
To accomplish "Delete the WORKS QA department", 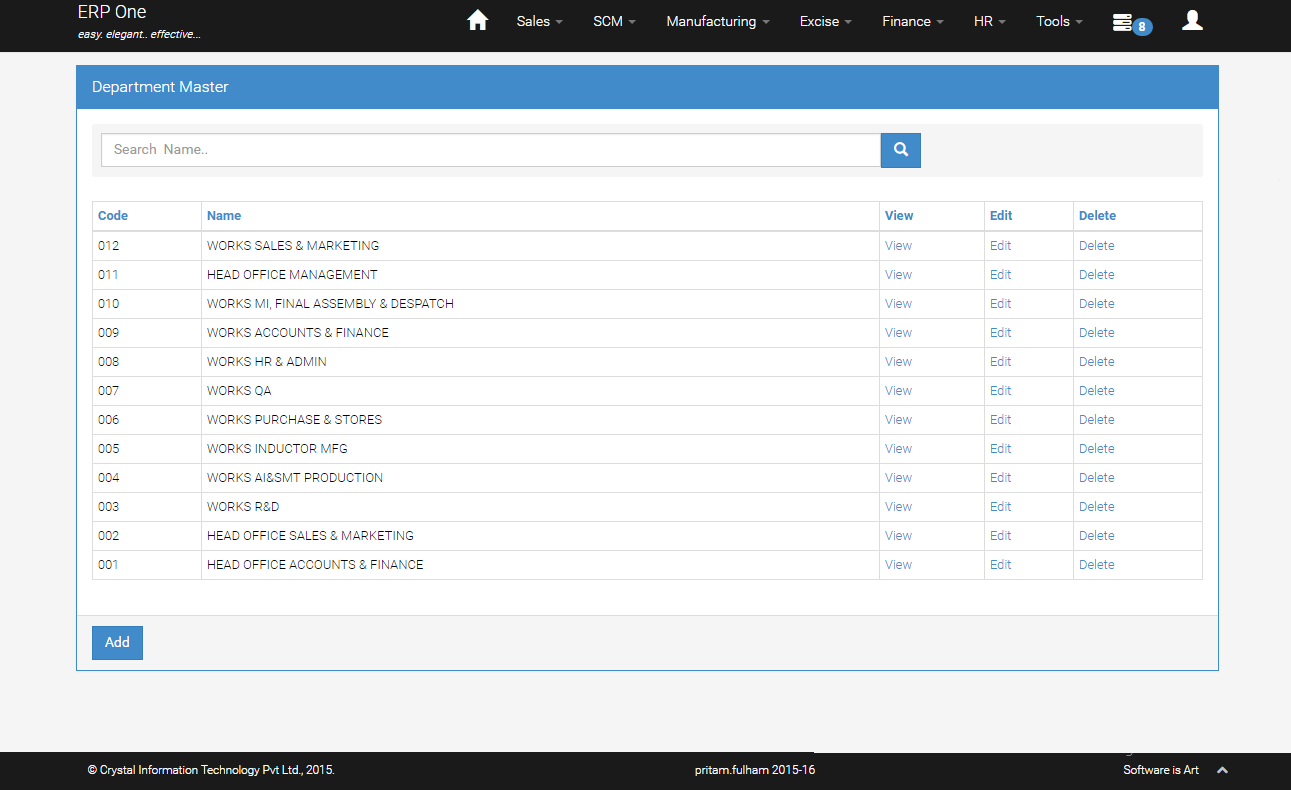I will click(1096, 391).
